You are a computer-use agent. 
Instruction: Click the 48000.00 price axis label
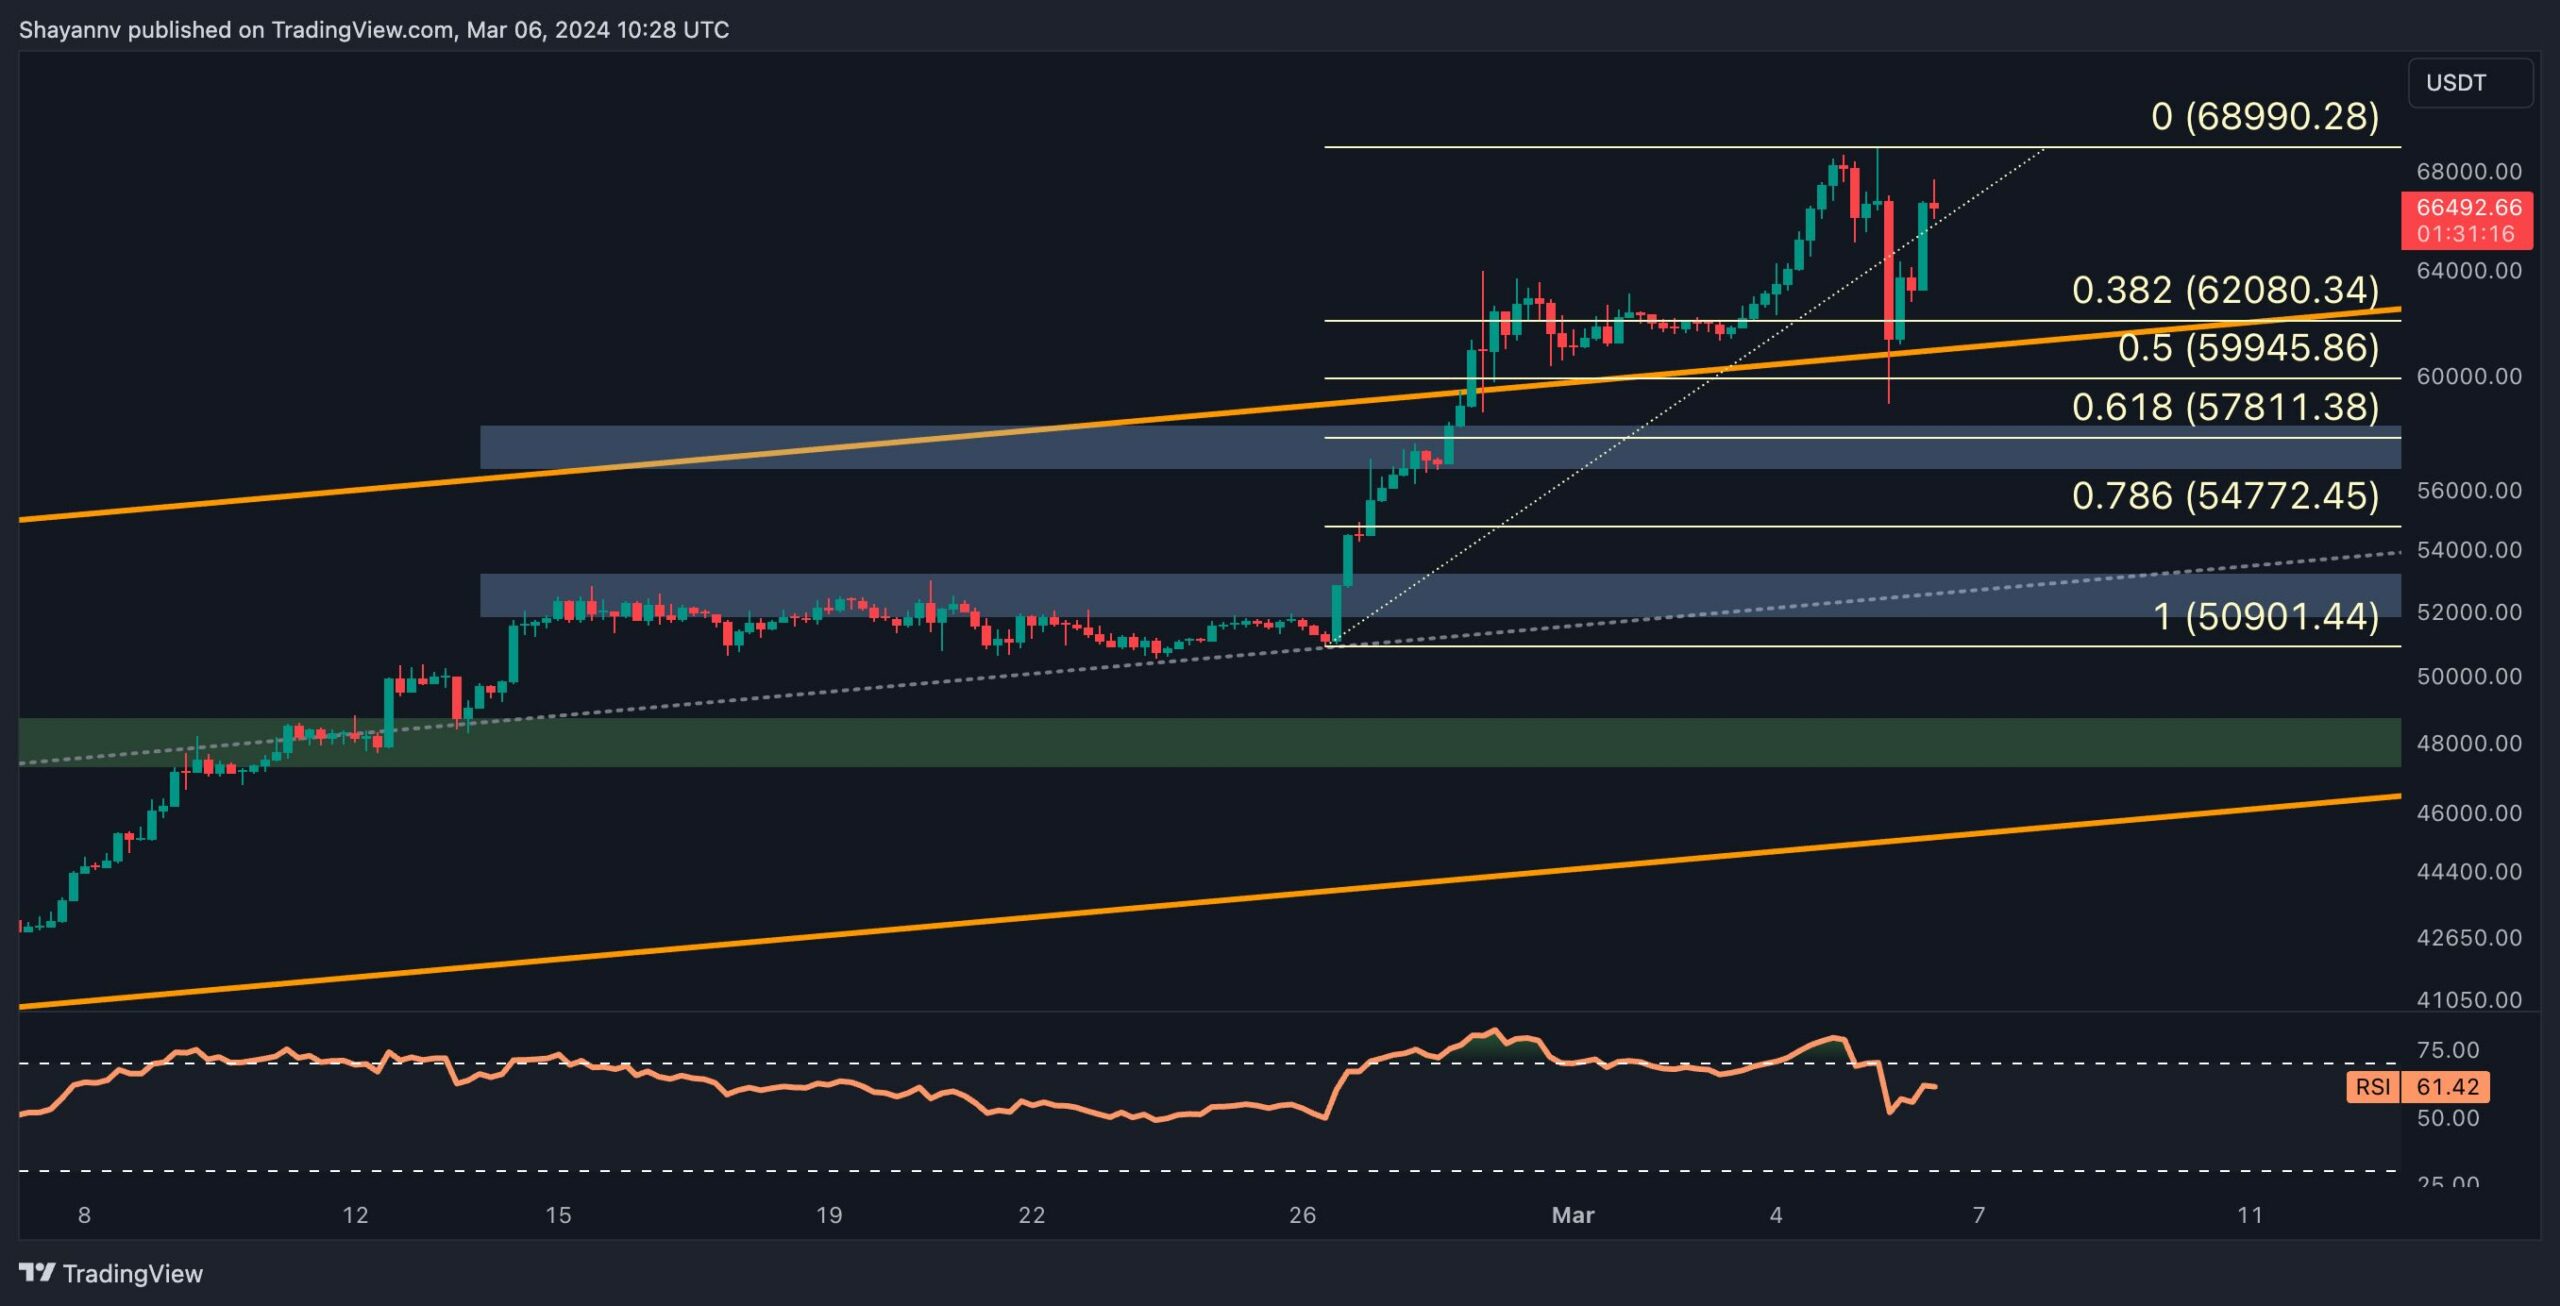[2468, 743]
